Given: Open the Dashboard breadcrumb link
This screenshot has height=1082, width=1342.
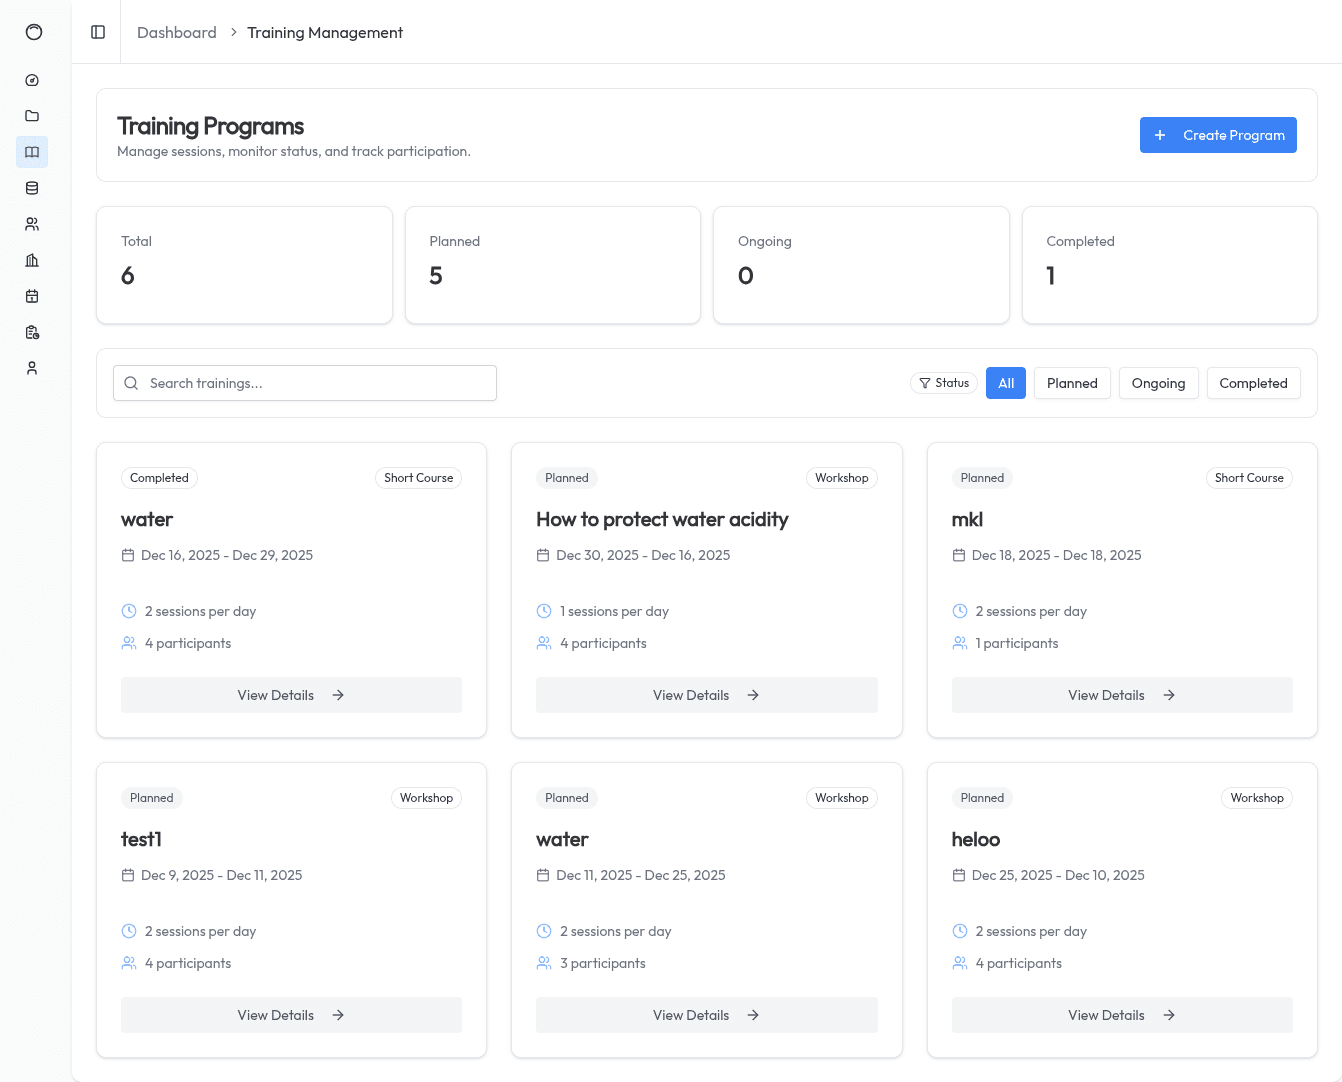Looking at the screenshot, I should pyautogui.click(x=176, y=32).
